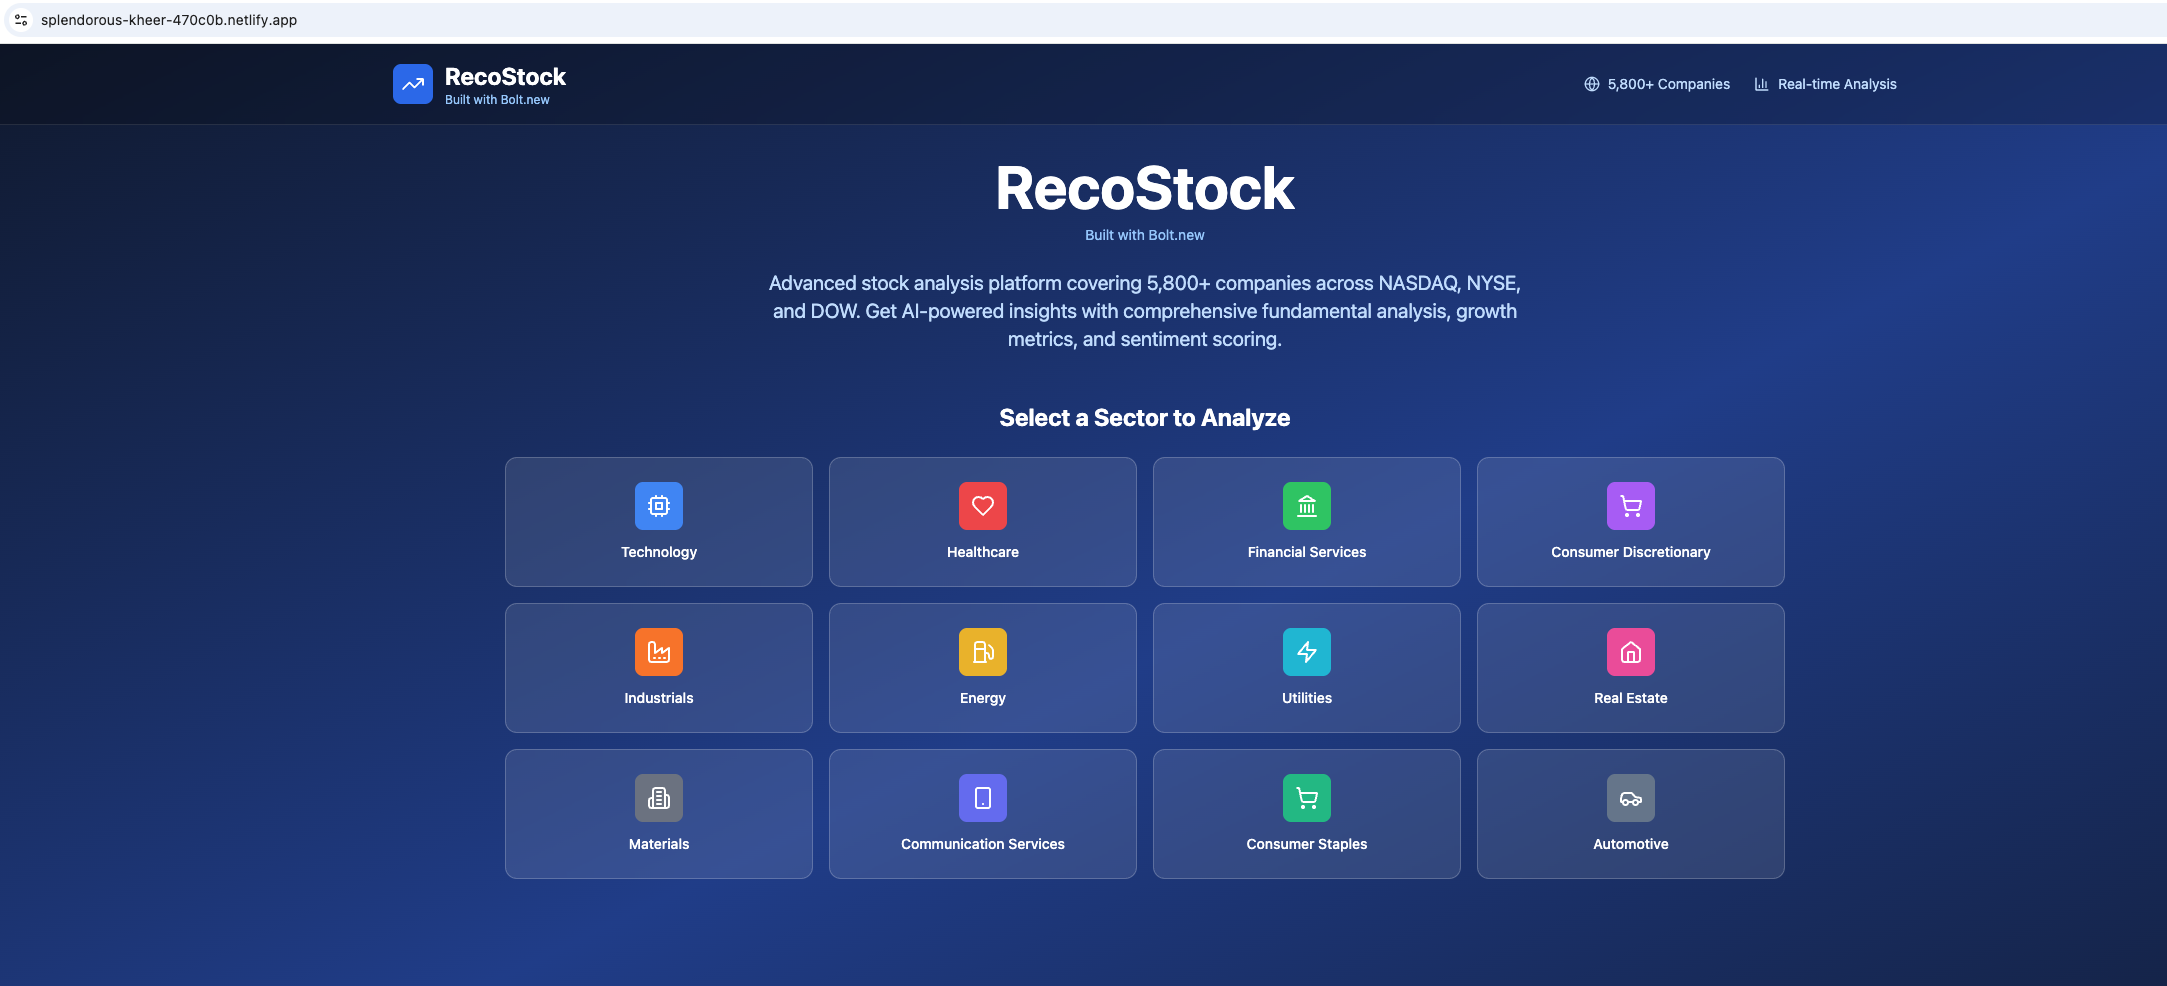Select the Technology sector label
The width and height of the screenshot is (2167, 986).
659,552
